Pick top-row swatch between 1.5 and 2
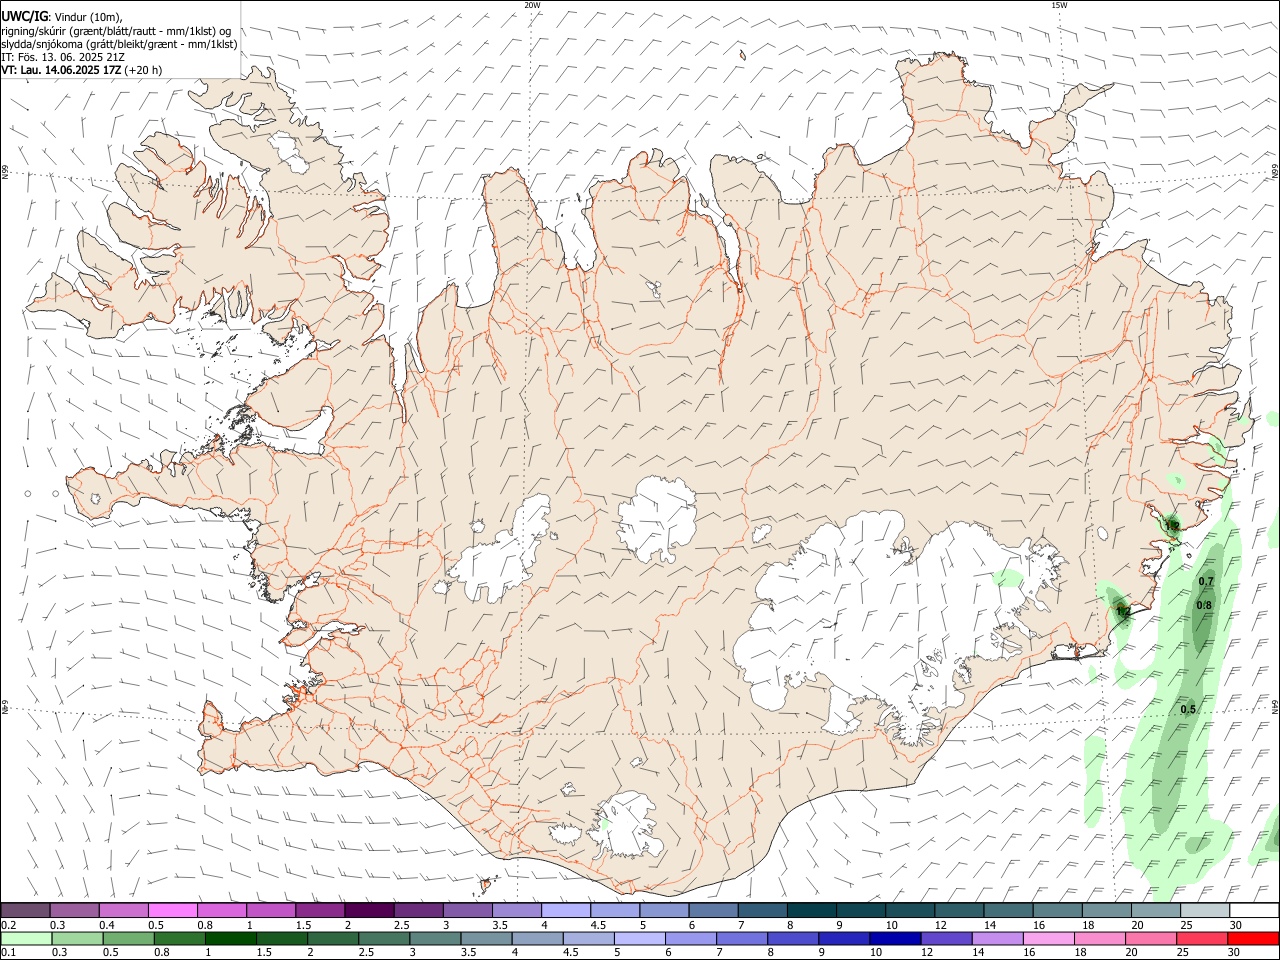Viewport: 1280px width, 960px height. 320,910
